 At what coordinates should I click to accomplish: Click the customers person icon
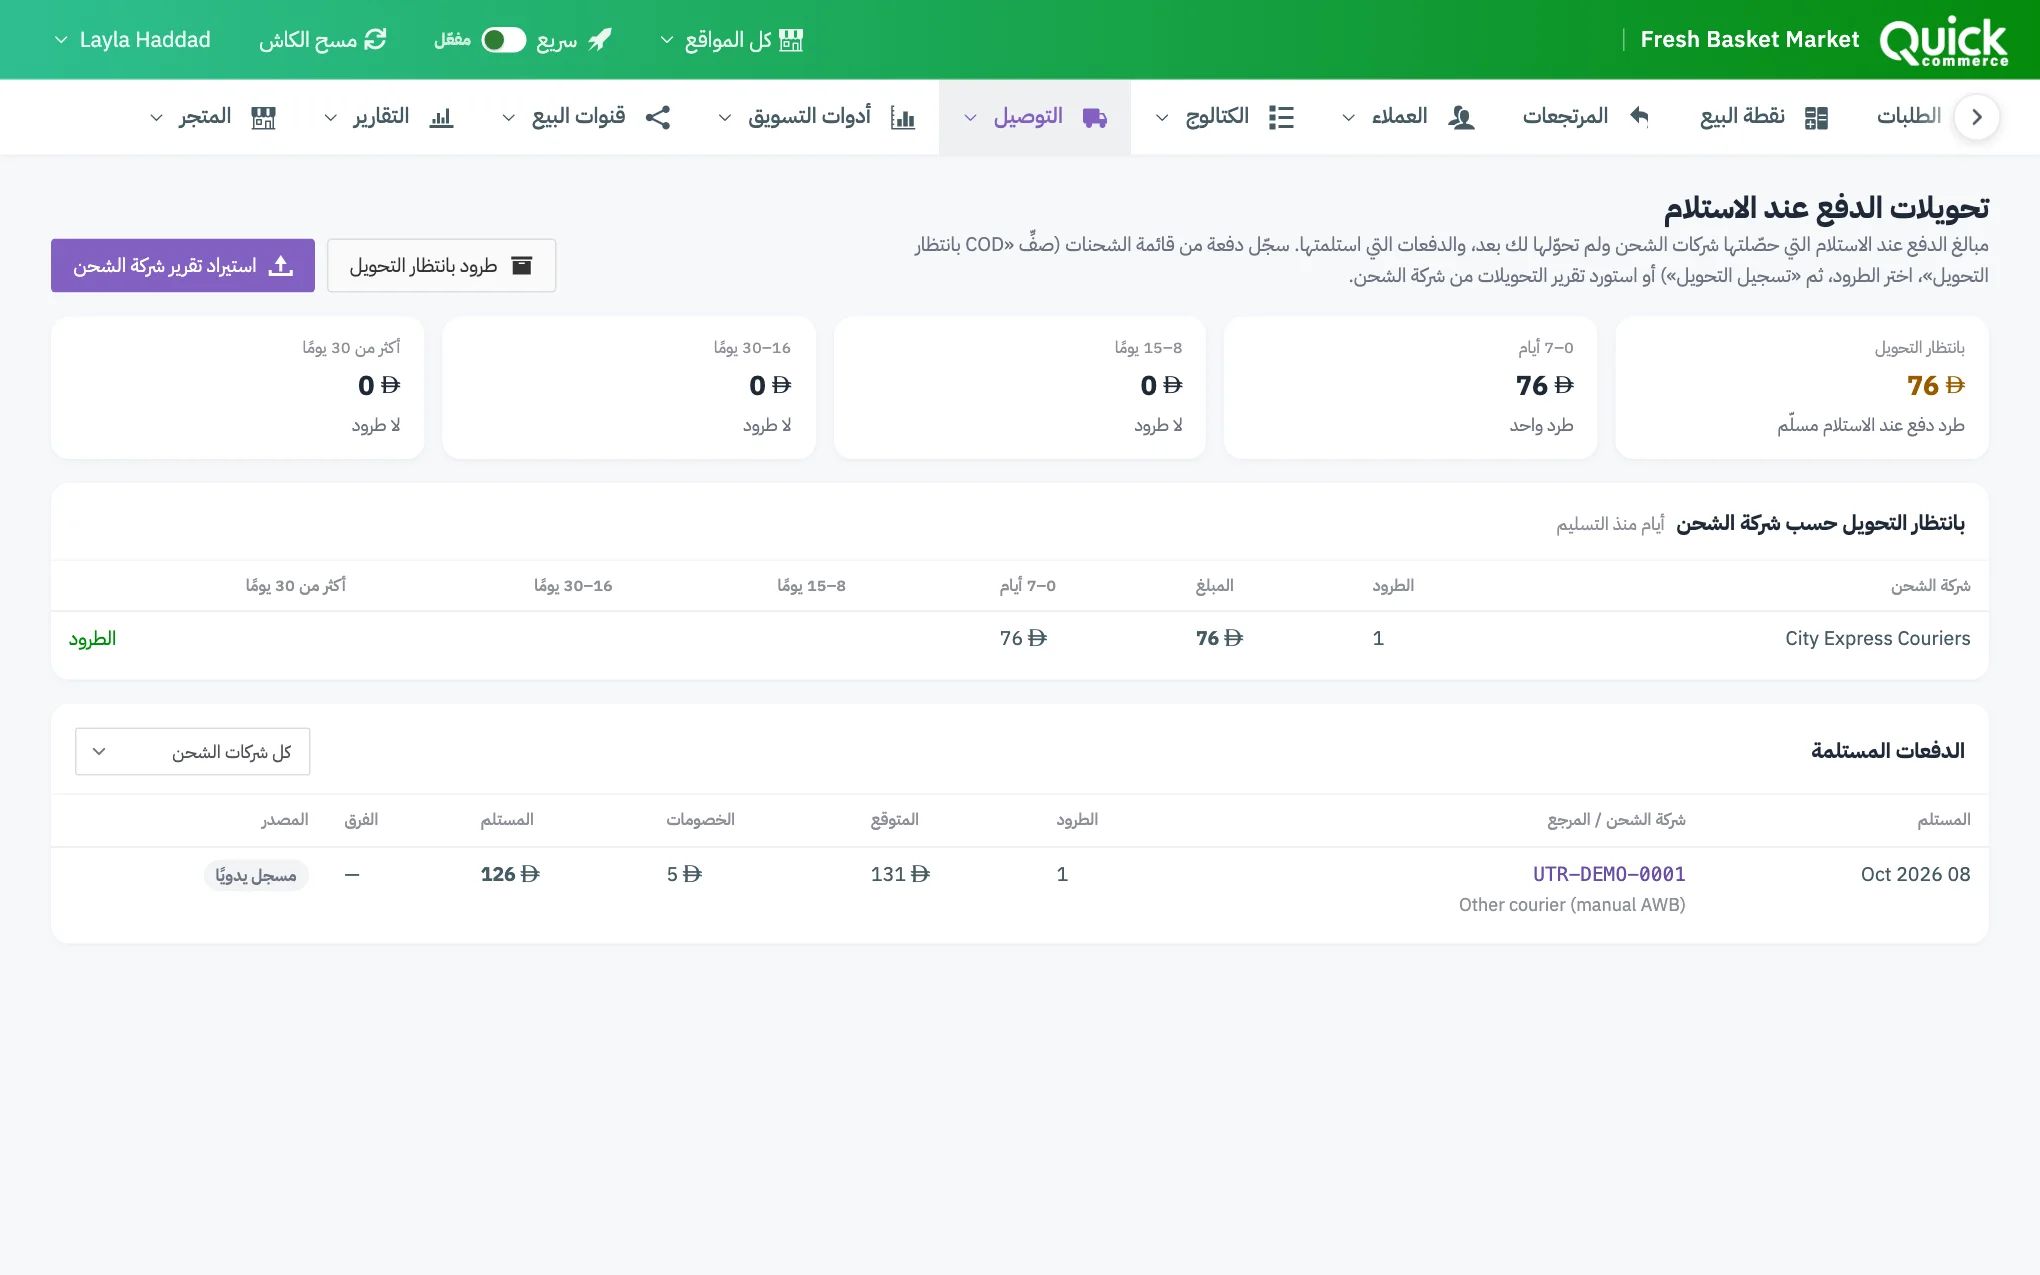click(x=1461, y=117)
